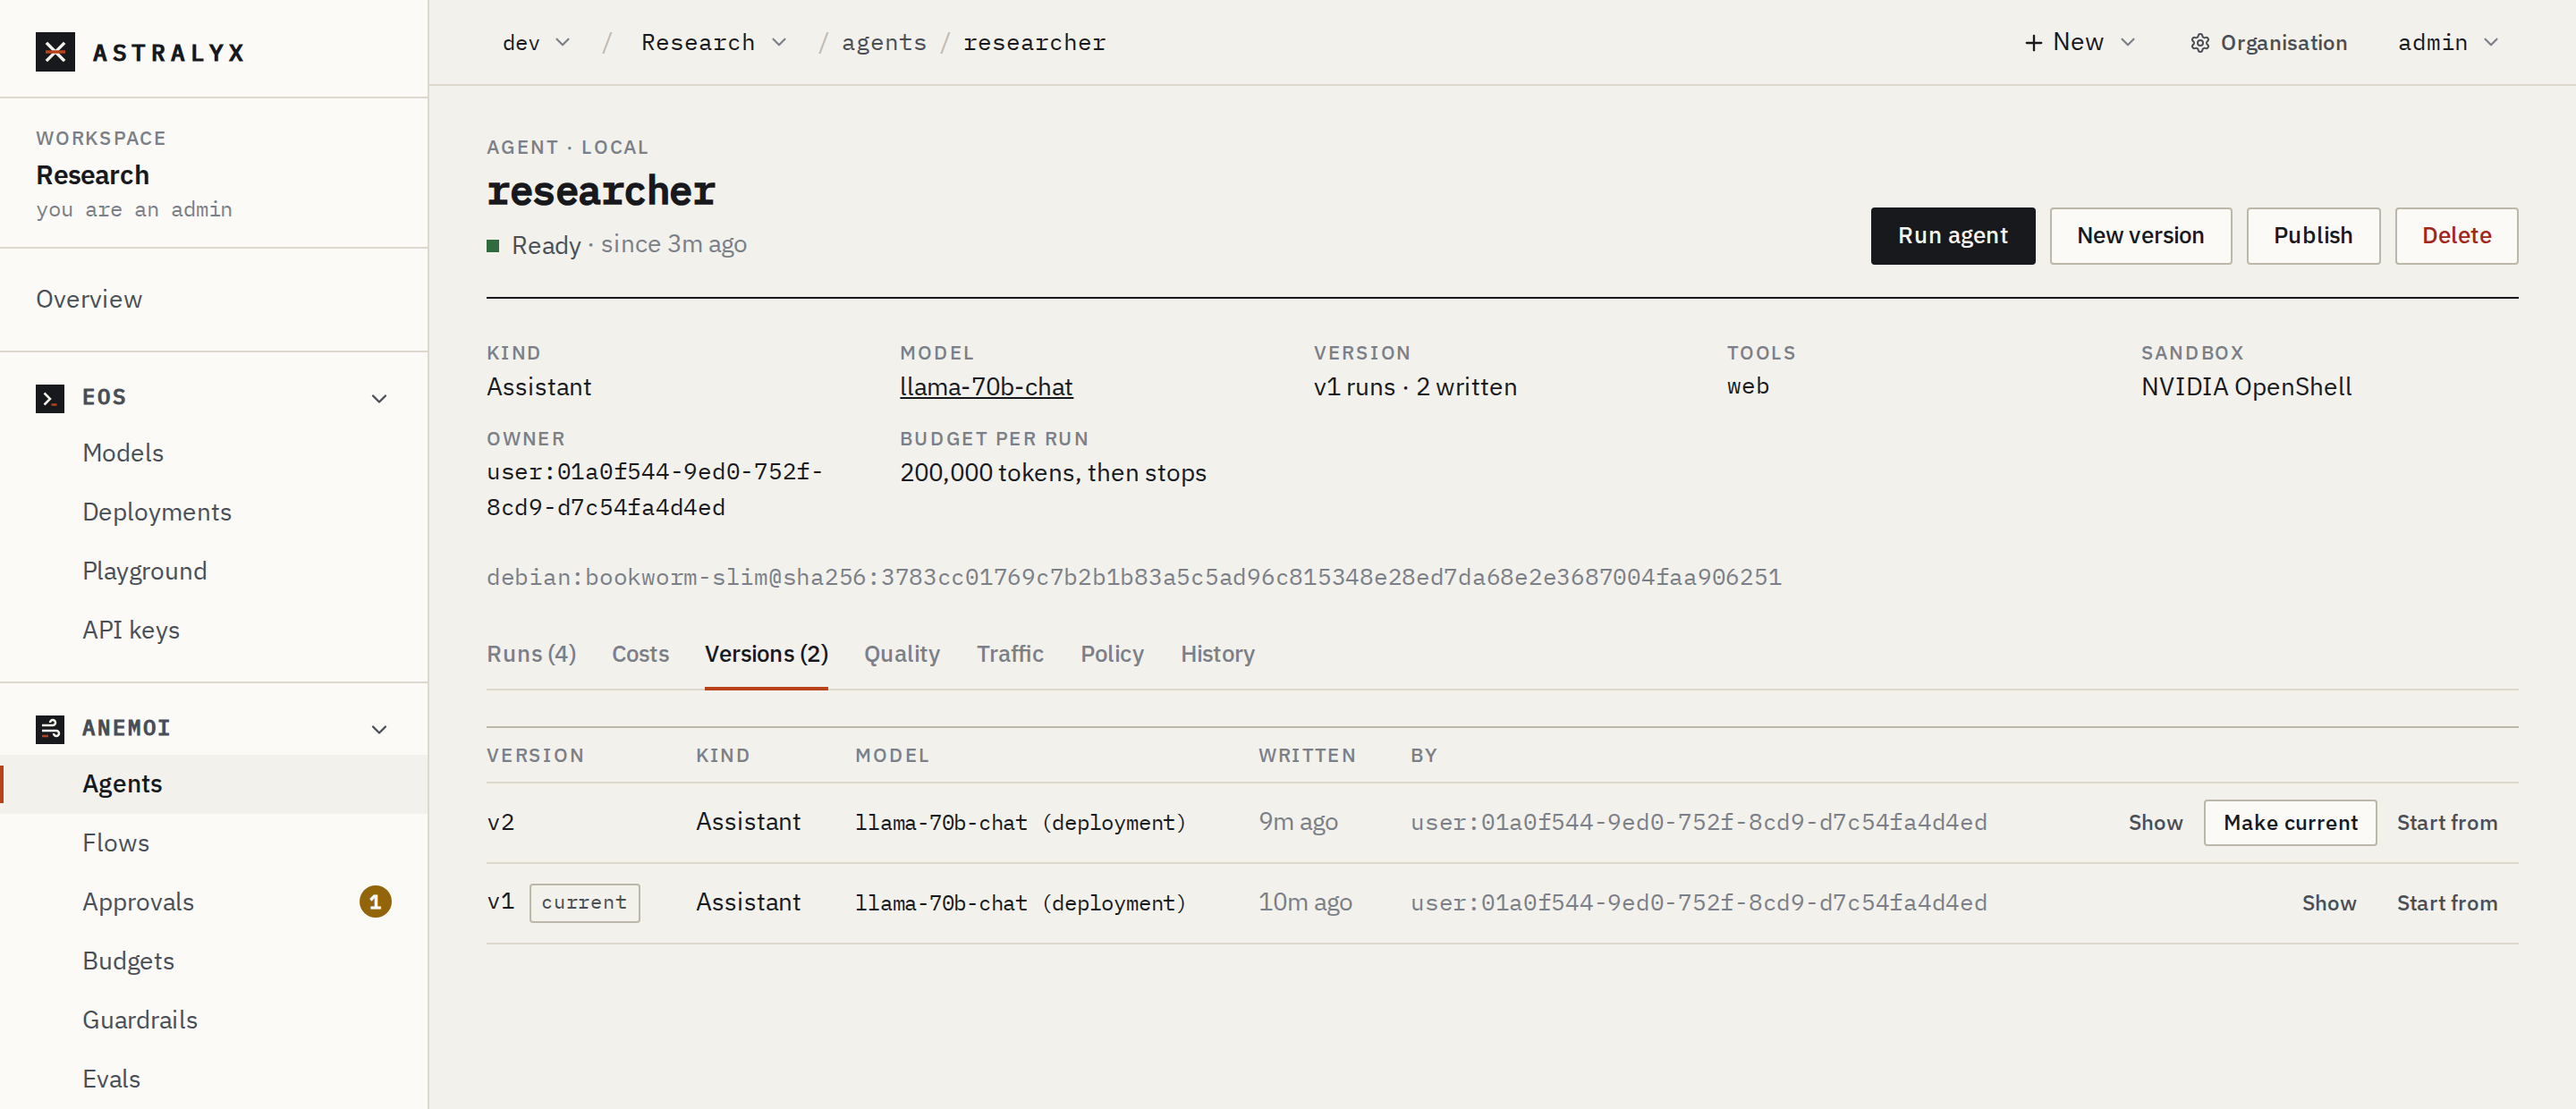
Task: Collapse the ANEMOI section chevron
Action: (379, 729)
